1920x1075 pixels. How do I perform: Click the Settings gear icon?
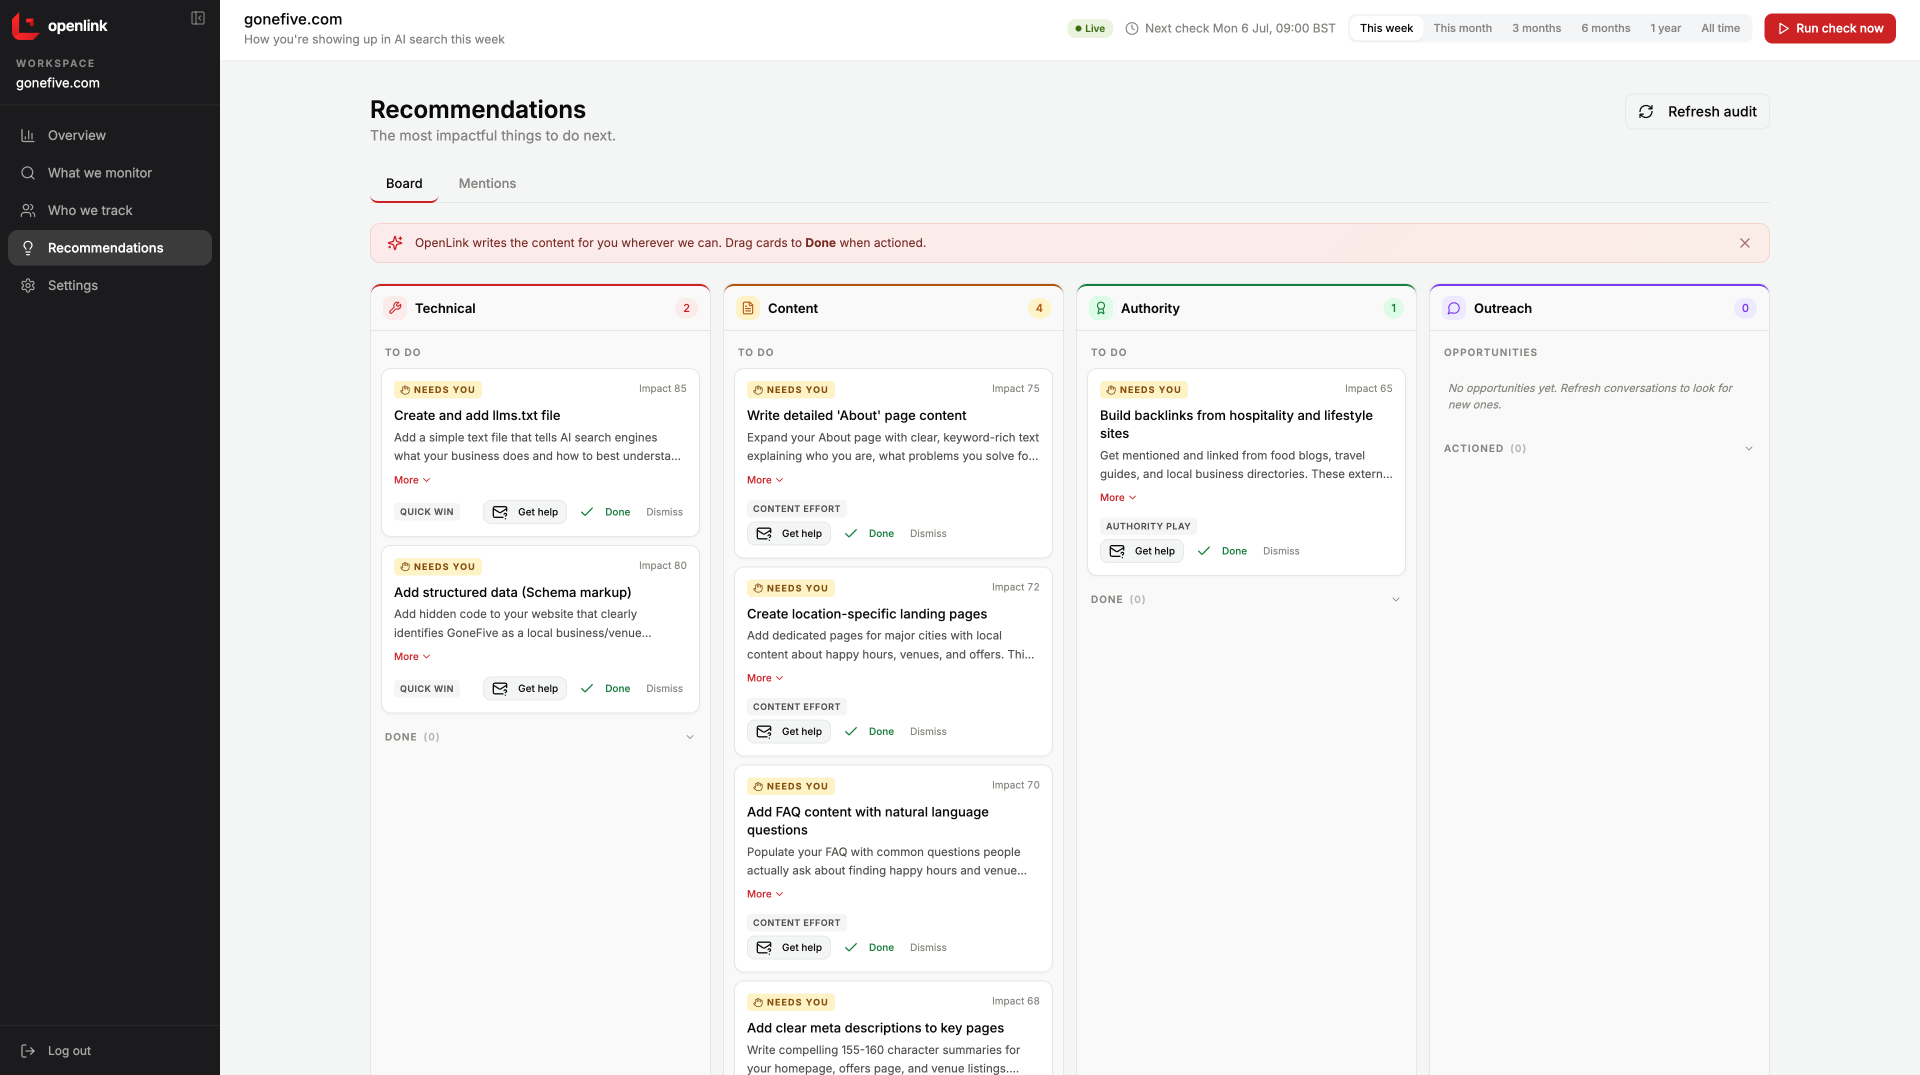28,286
